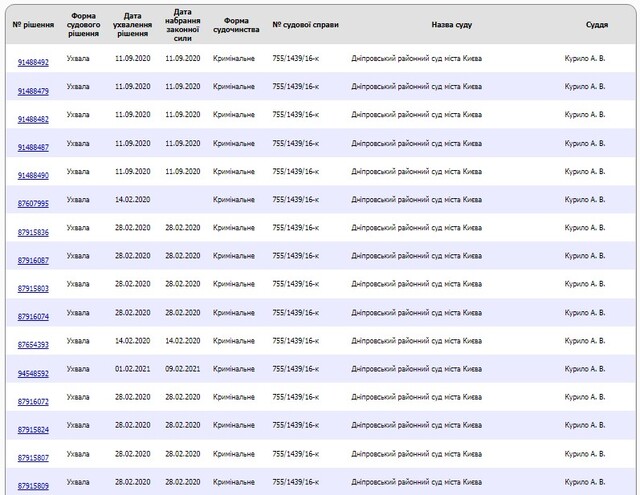Image resolution: width=640 pixels, height=495 pixels.
Task: Click the 'Назва суду' column header
Action: [451, 25]
